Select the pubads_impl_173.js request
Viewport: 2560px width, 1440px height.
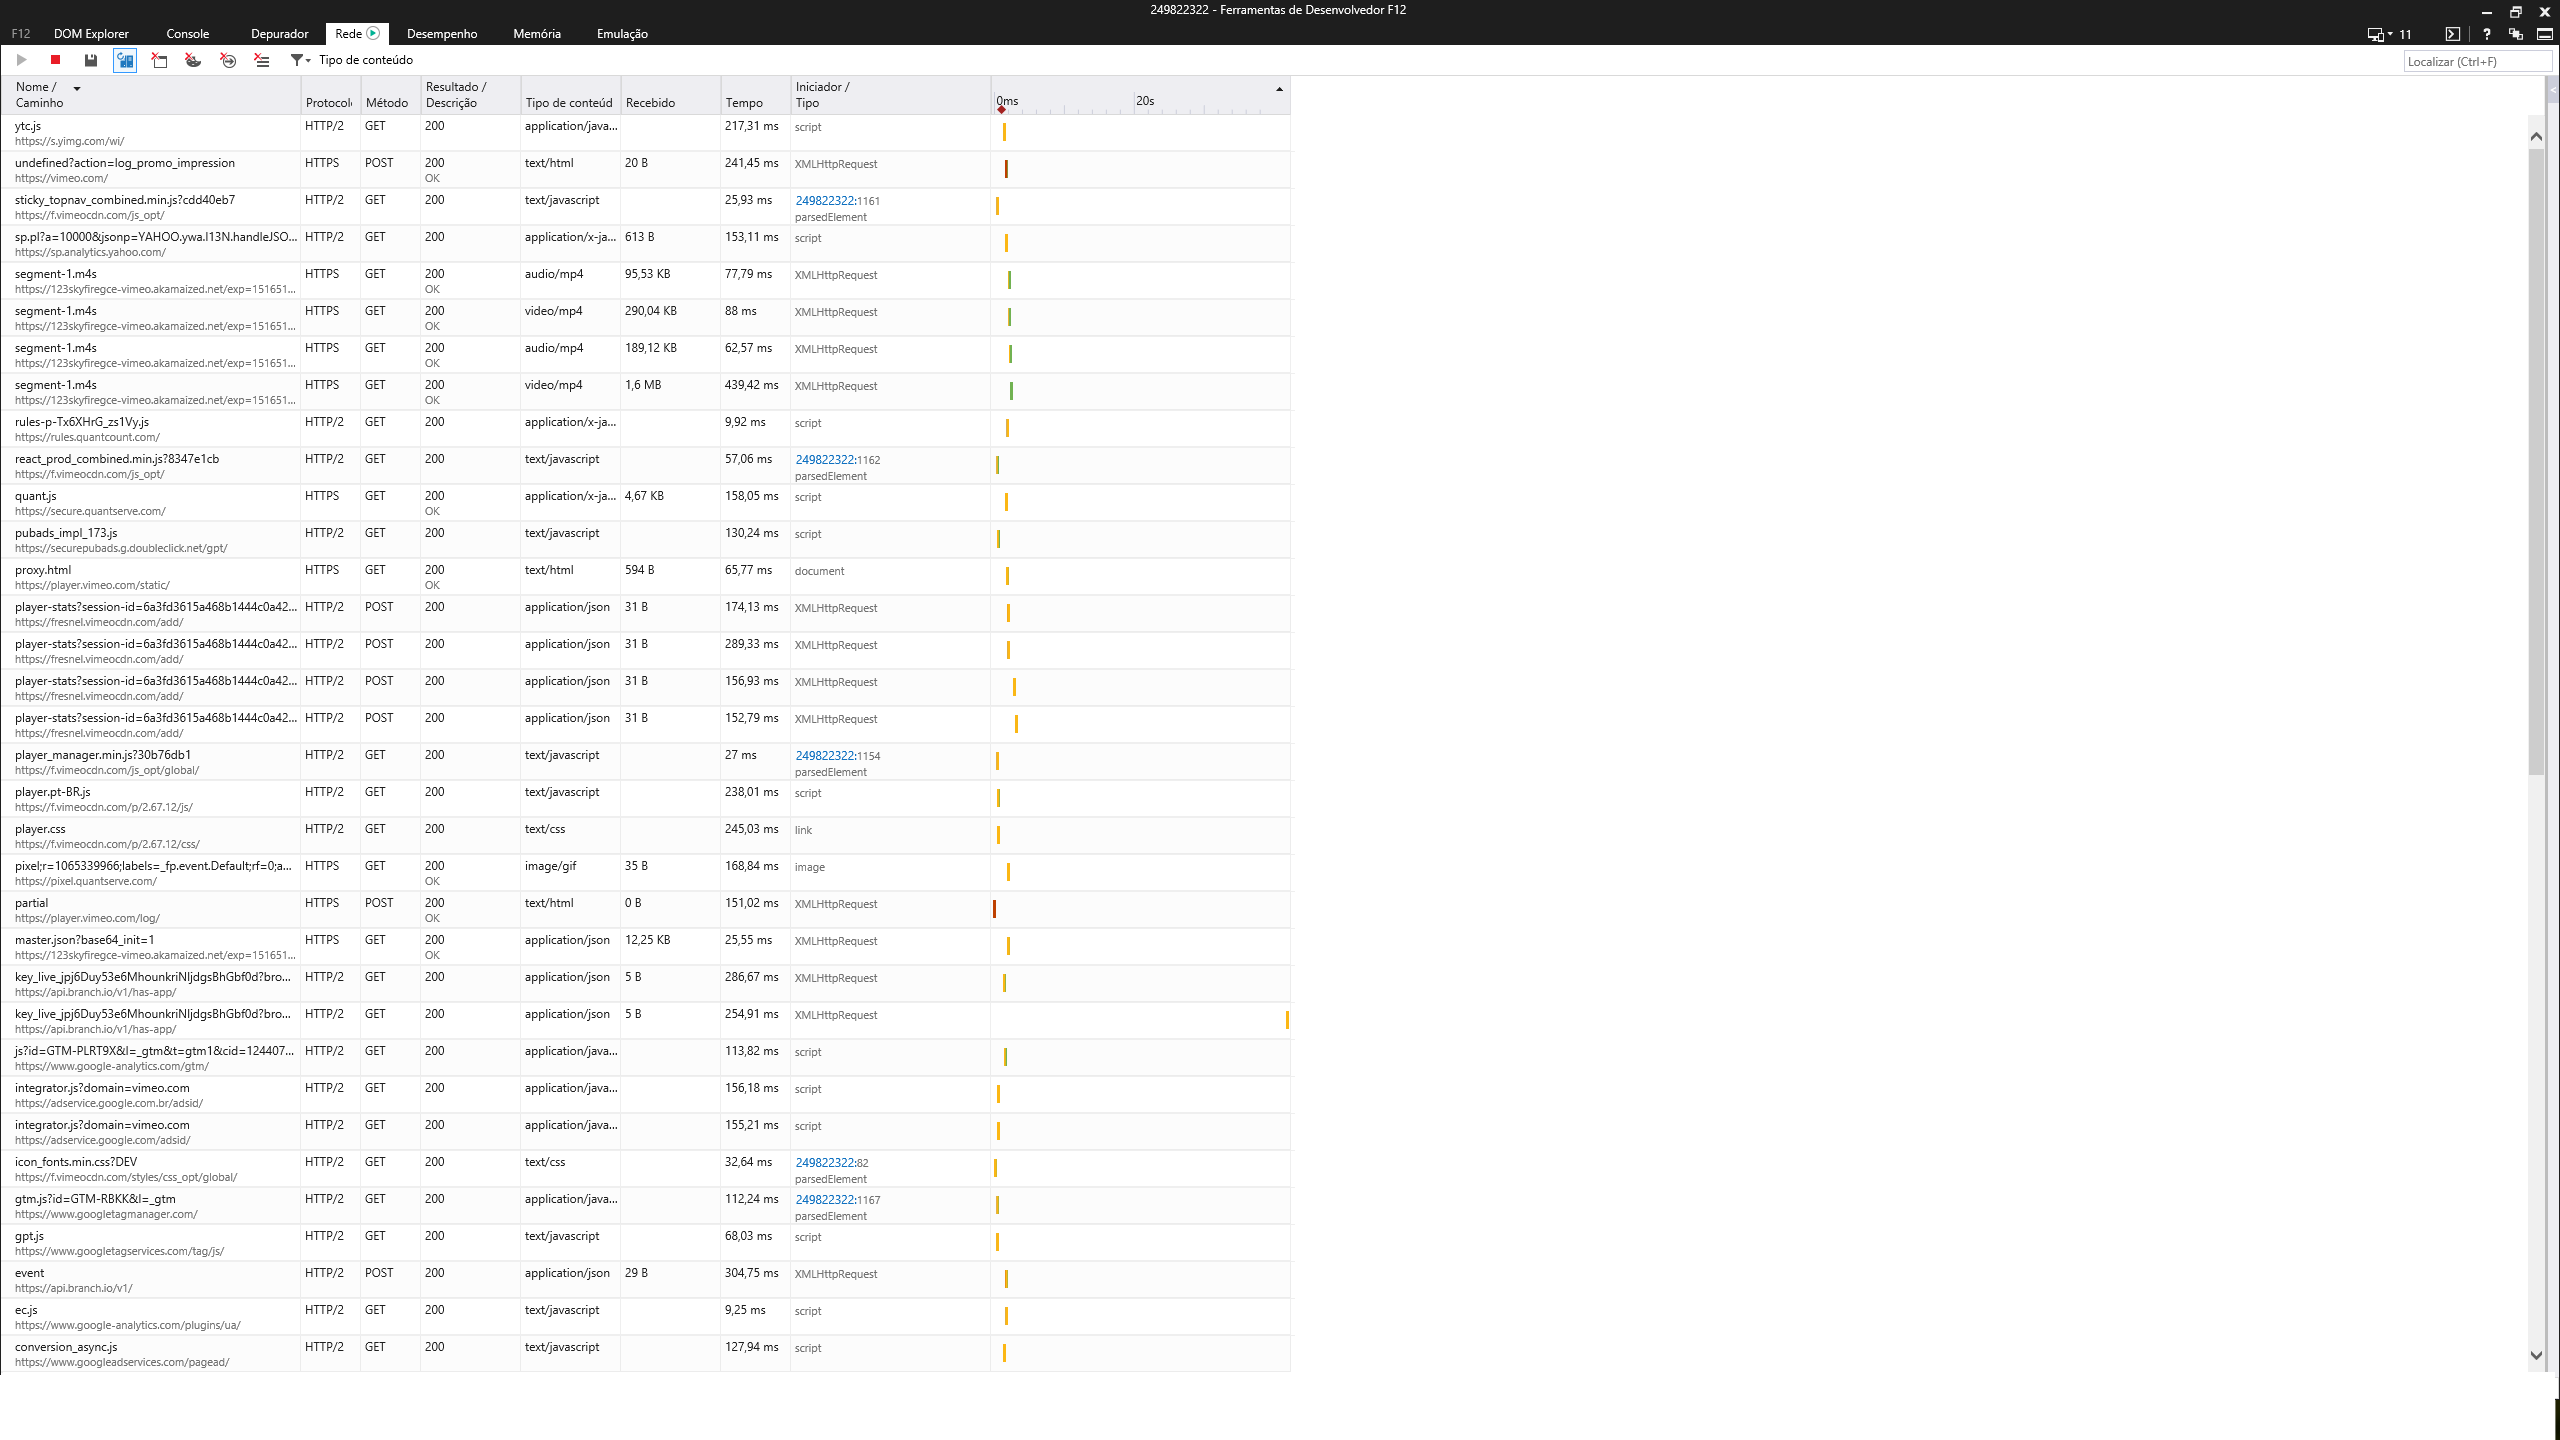(x=645, y=540)
